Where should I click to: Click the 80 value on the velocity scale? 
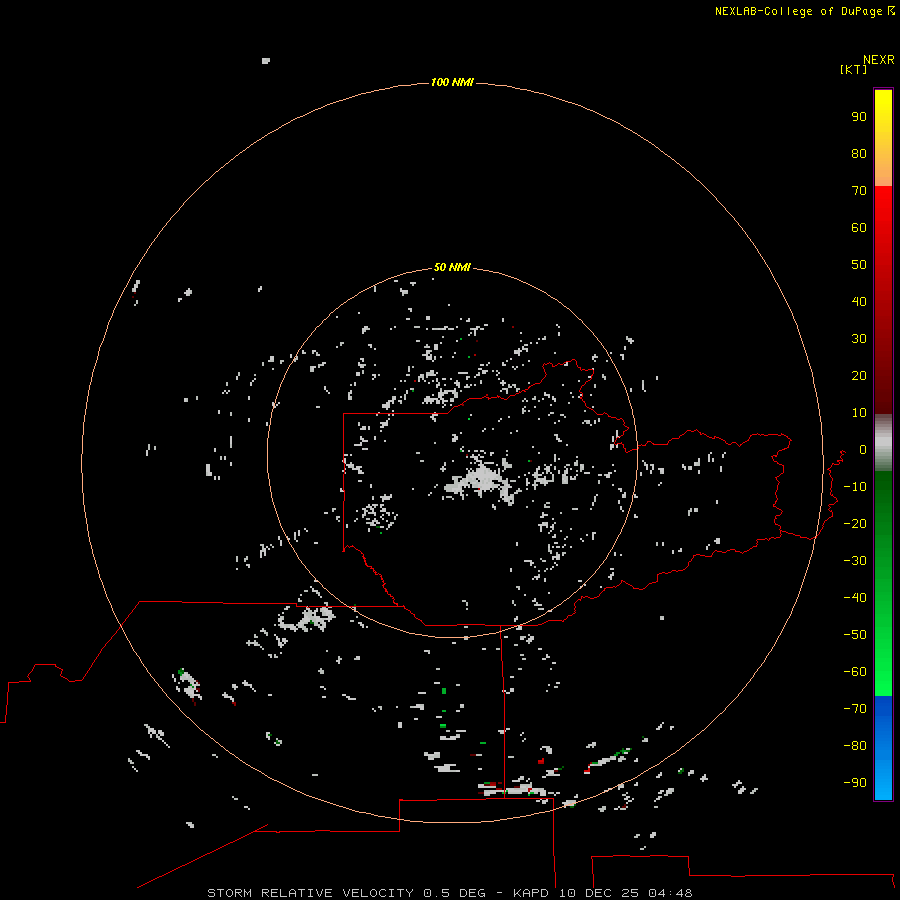click(x=859, y=153)
